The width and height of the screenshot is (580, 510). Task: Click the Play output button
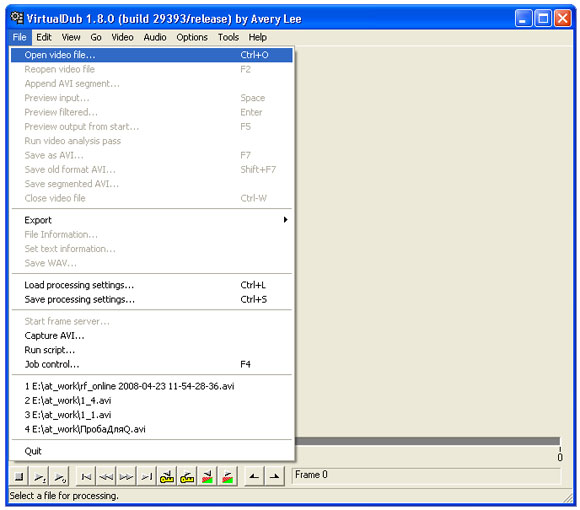pyautogui.click(x=60, y=477)
